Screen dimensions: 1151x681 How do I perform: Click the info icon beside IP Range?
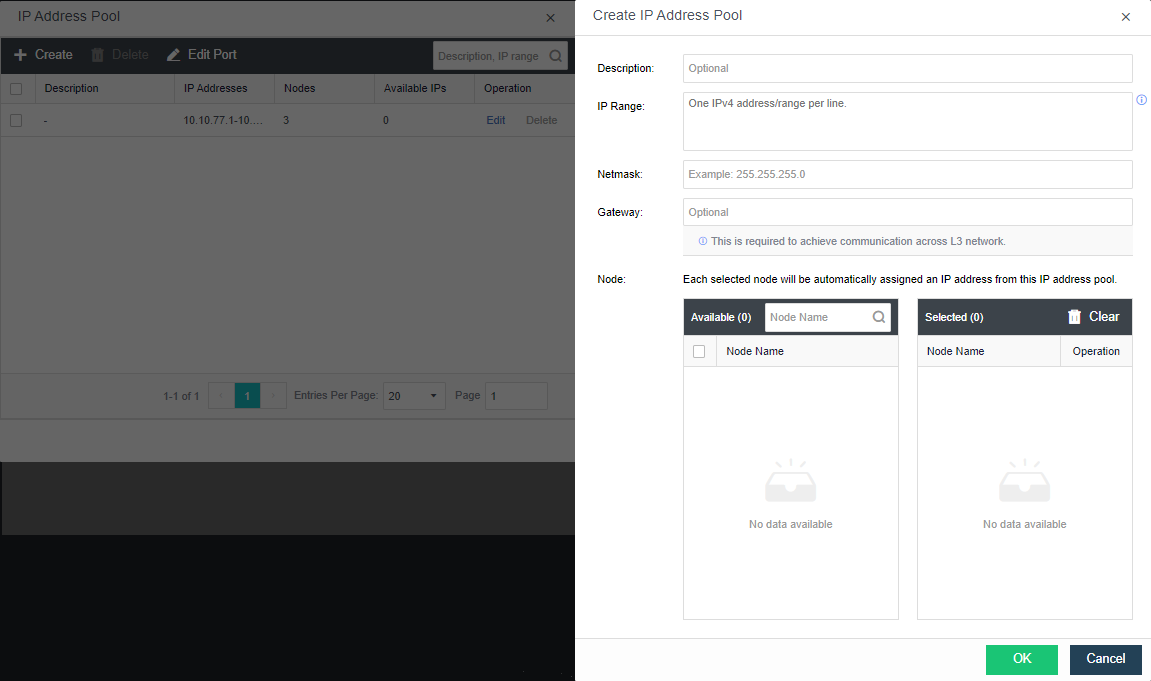[x=1141, y=100]
